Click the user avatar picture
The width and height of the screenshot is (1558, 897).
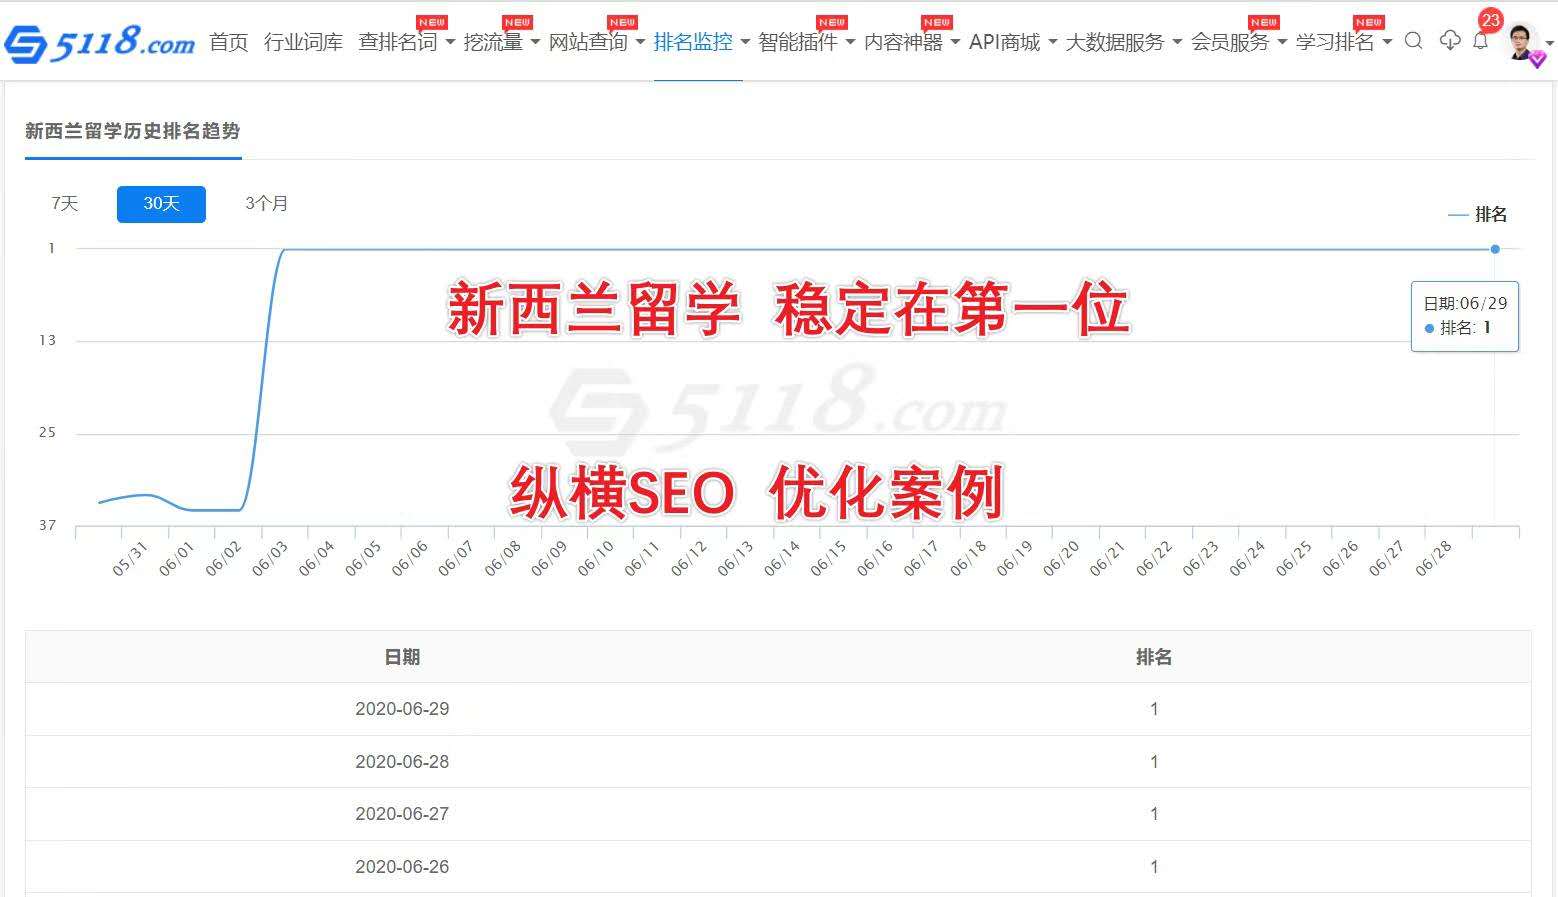click(x=1521, y=41)
